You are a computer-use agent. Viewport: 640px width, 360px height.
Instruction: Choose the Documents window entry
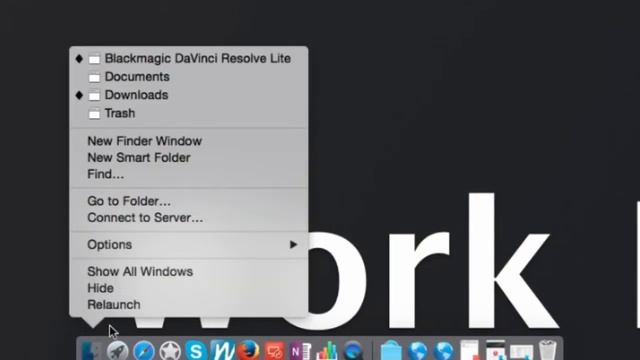189,77
